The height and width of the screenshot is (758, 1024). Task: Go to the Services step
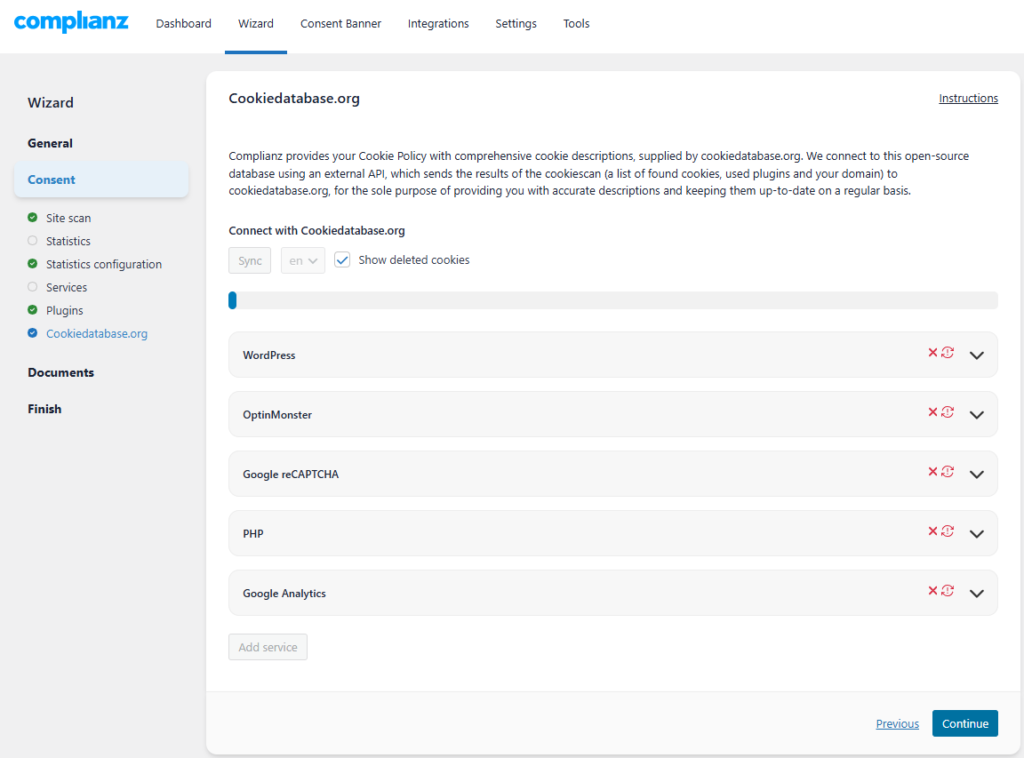[67, 287]
